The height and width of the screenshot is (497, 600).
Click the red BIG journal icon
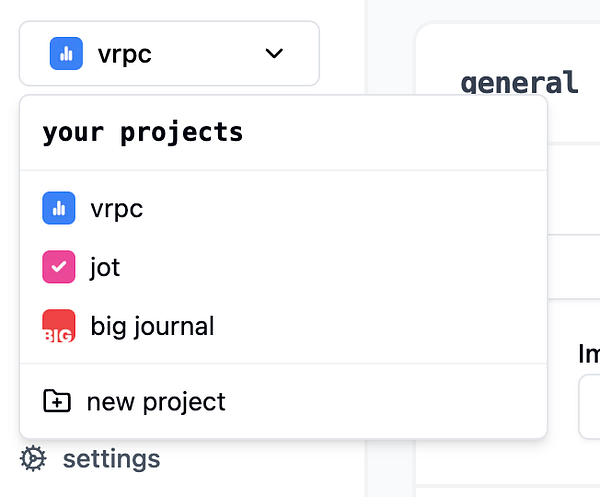(58, 326)
